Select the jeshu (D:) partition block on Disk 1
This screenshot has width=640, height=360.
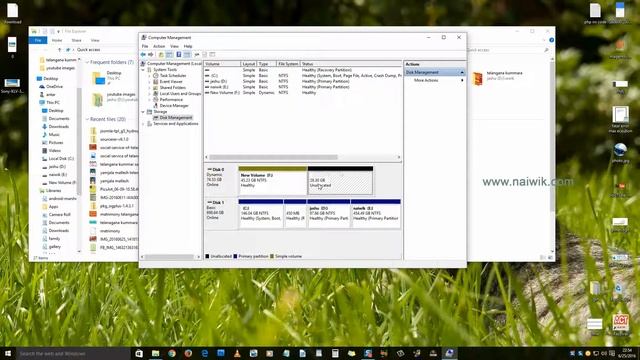tap(329, 213)
